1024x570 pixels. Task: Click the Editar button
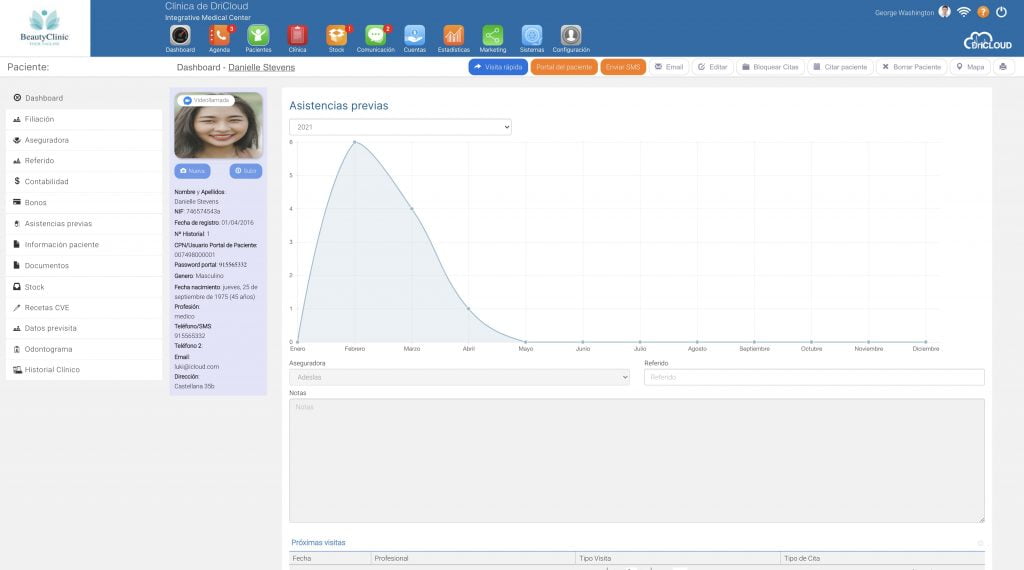click(x=712, y=67)
